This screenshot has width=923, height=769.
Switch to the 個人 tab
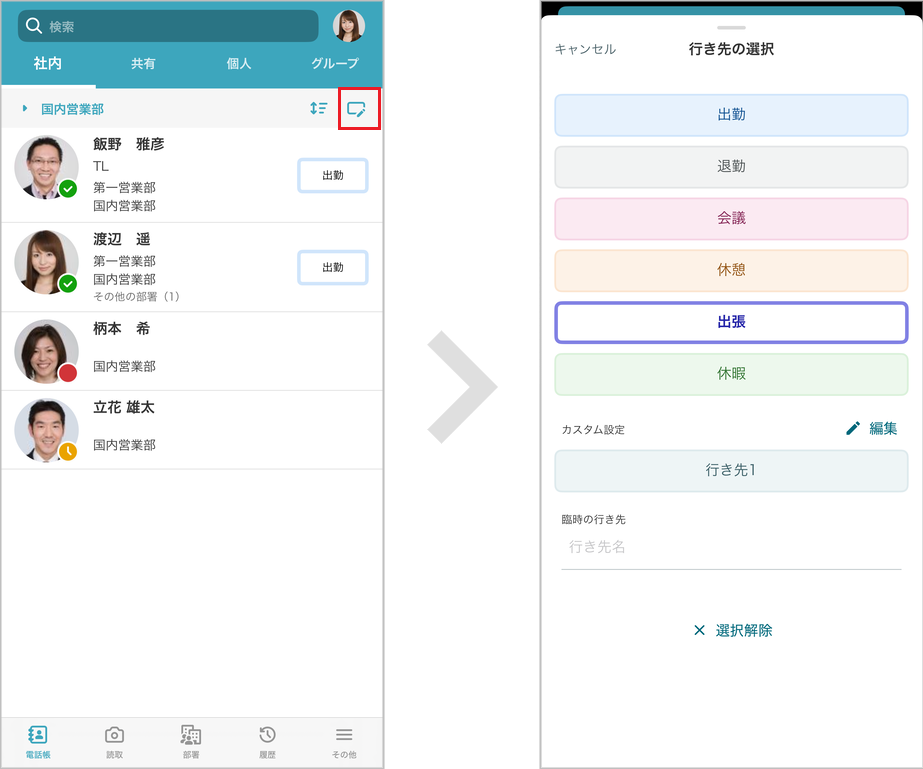pyautogui.click(x=239, y=63)
